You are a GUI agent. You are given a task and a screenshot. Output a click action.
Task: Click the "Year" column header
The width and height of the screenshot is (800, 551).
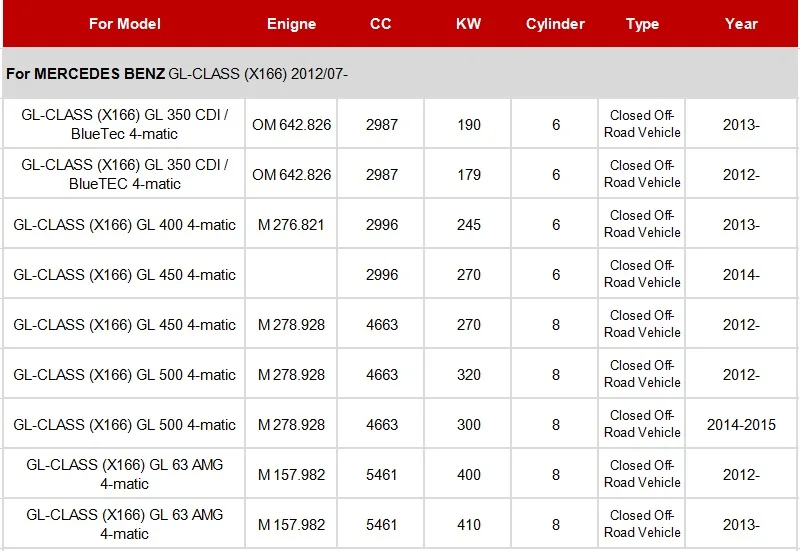coord(741,24)
